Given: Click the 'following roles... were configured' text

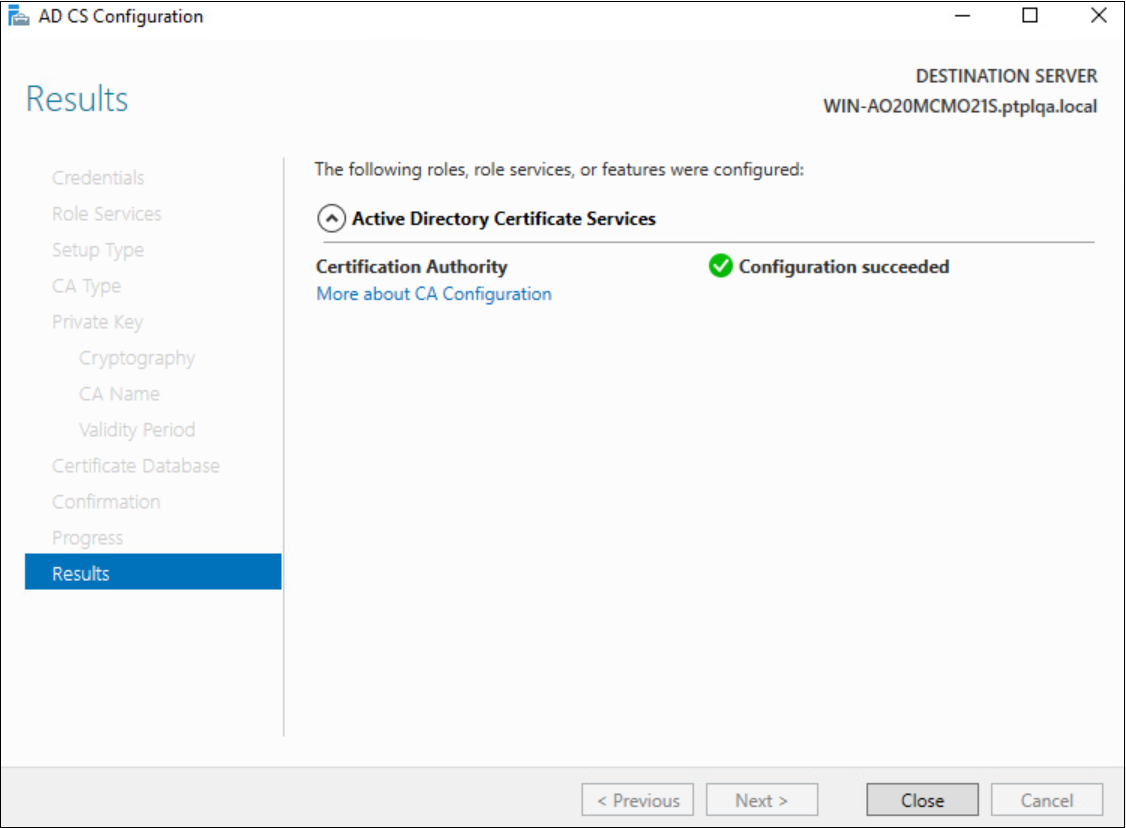Looking at the screenshot, I should click(x=559, y=169).
